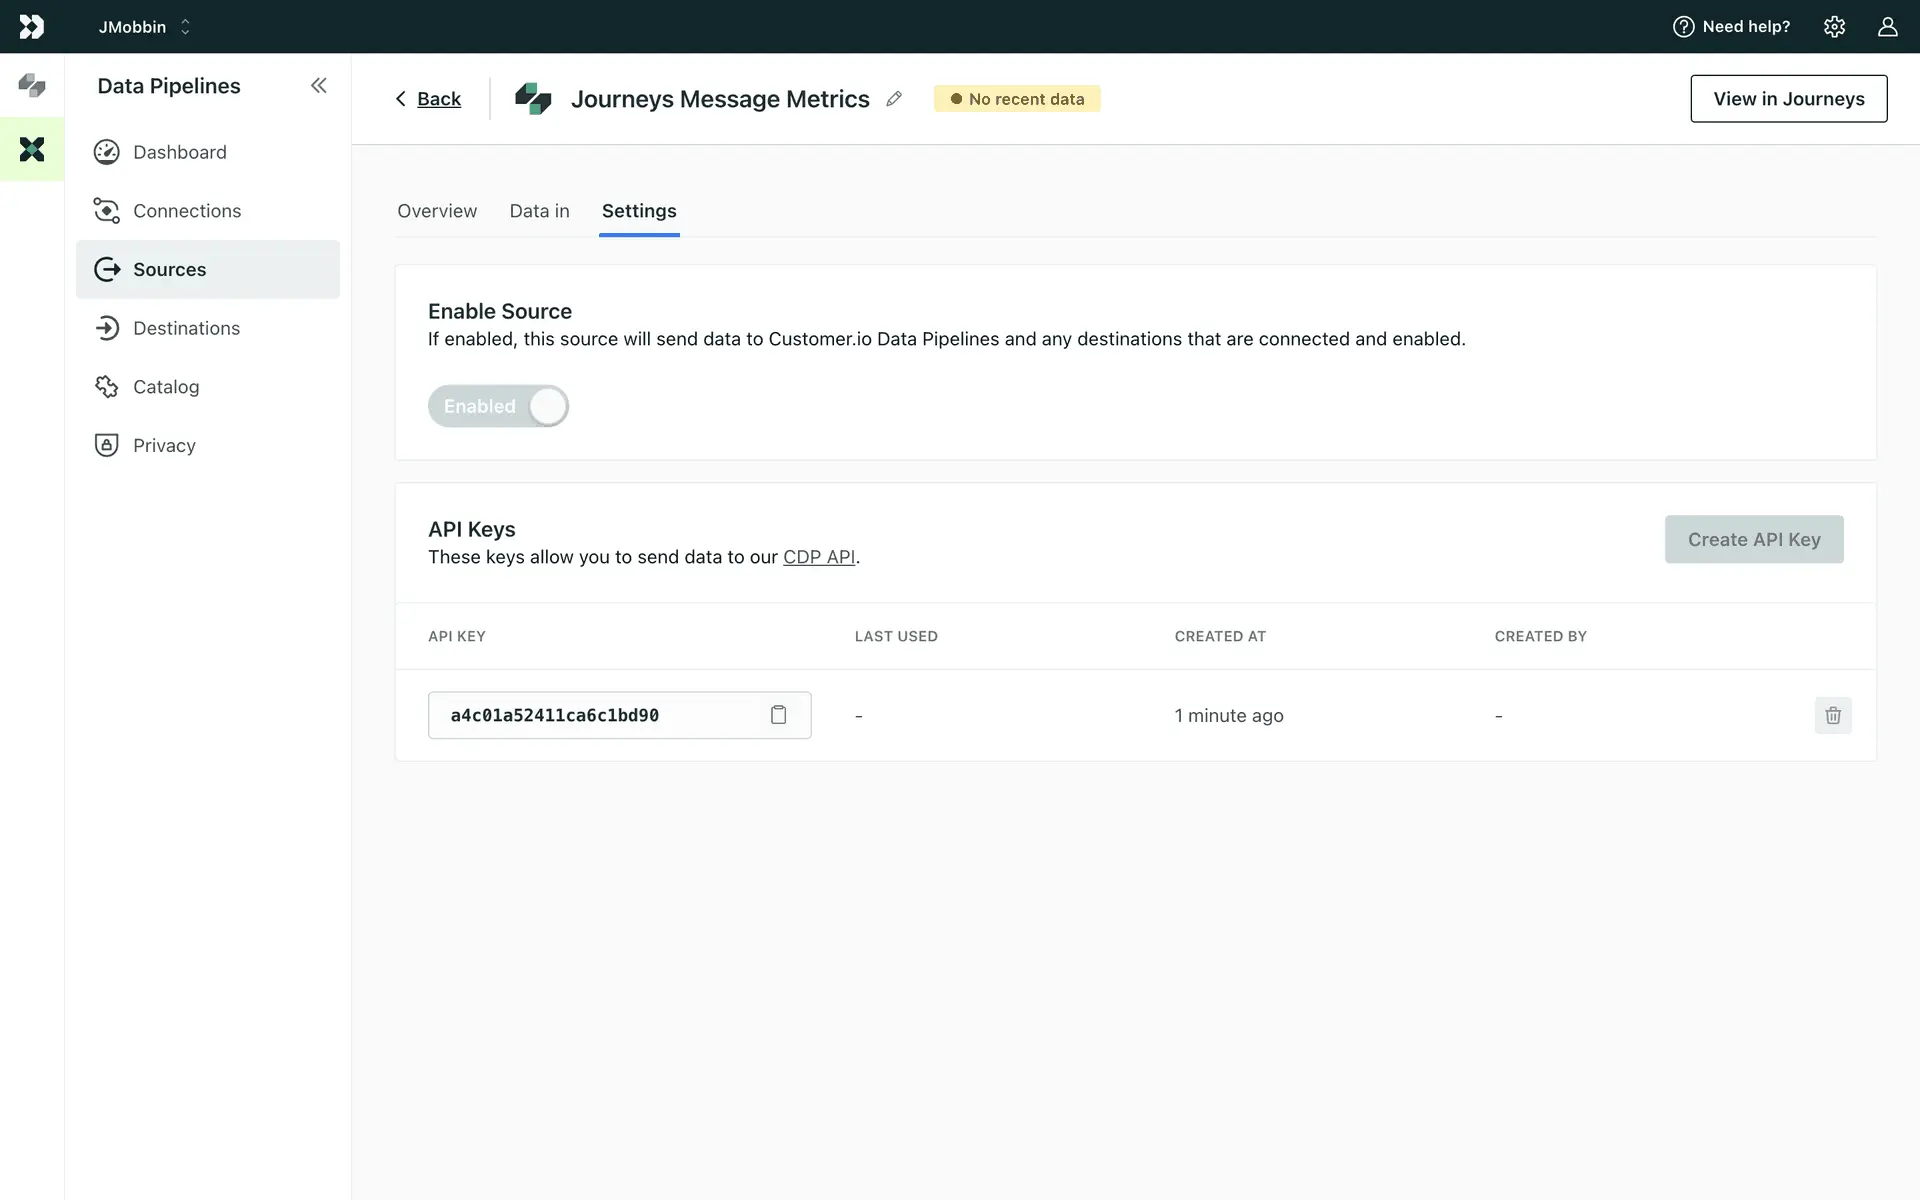Click the Create API Key button
Image resolution: width=1920 pixels, height=1200 pixels.
coord(1753,539)
